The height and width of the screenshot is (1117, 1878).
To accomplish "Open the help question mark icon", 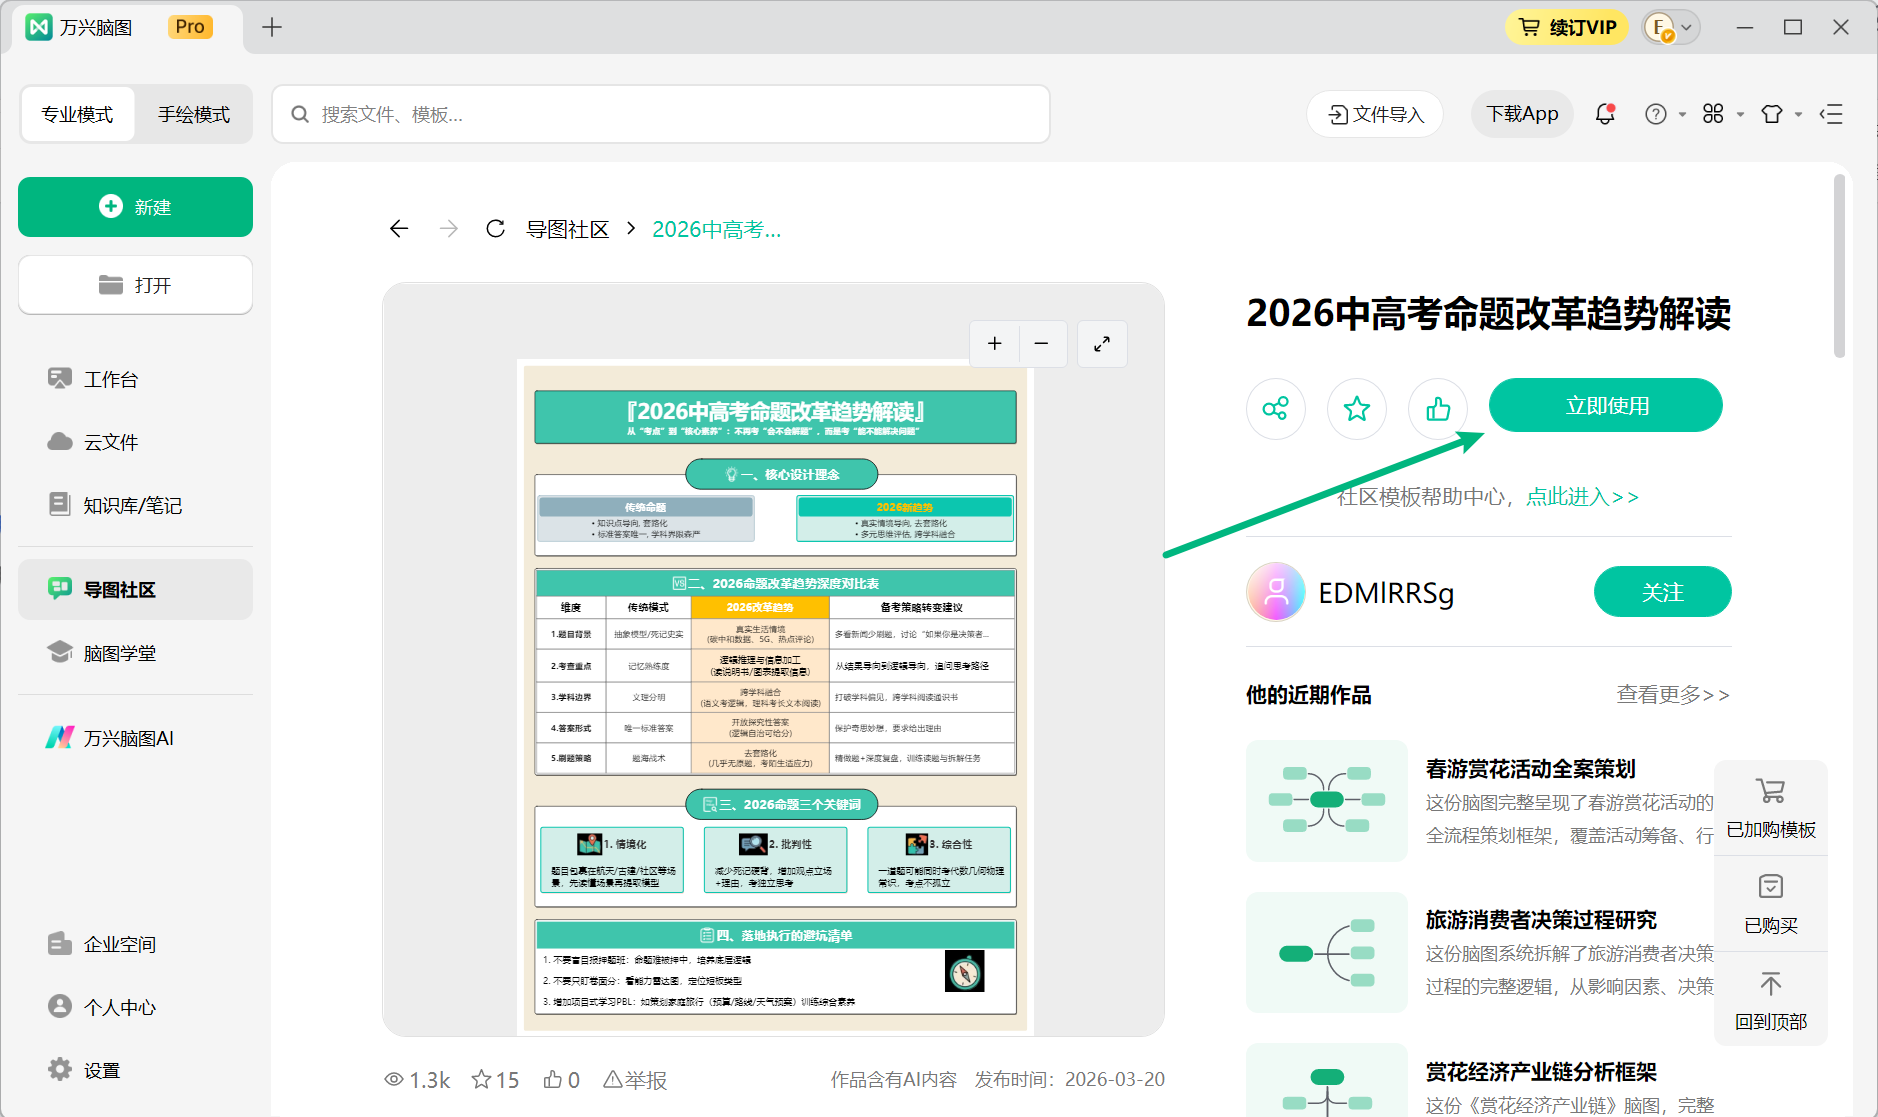I will pos(1656,114).
